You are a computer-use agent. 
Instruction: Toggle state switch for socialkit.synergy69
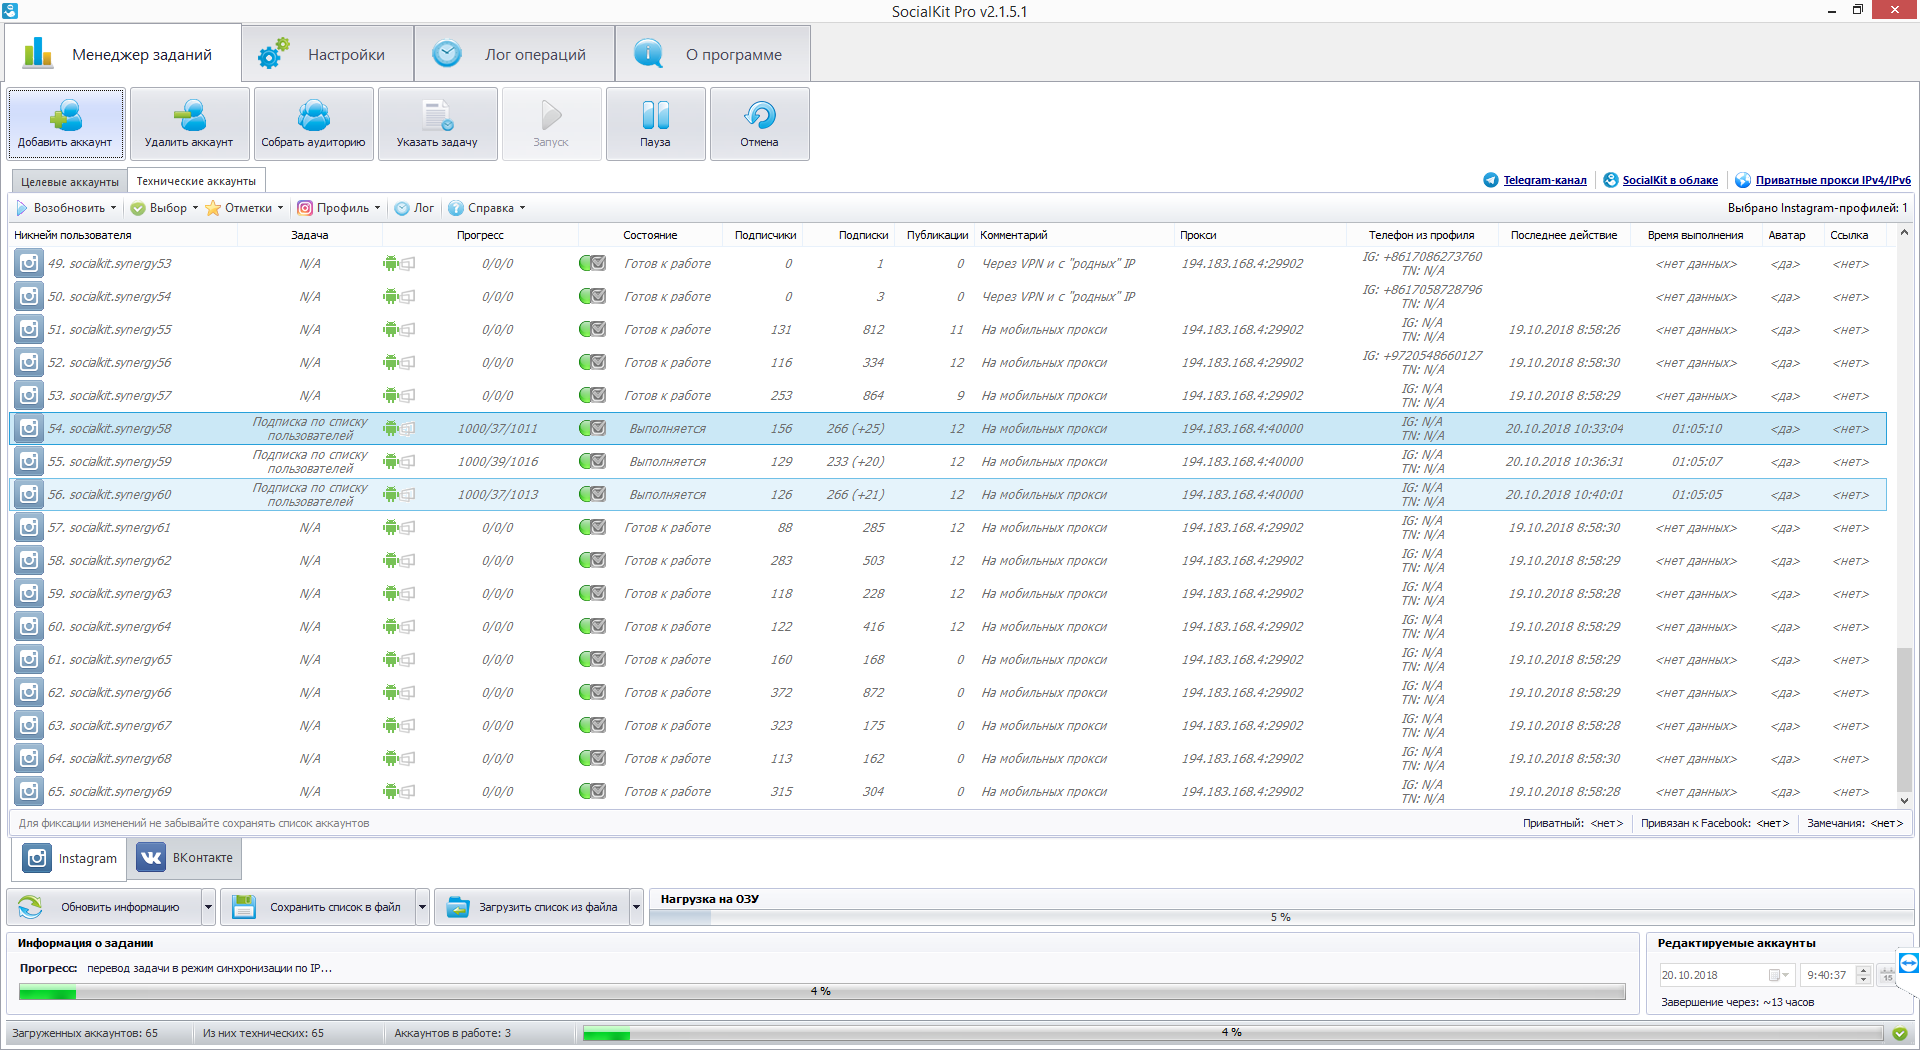592,792
